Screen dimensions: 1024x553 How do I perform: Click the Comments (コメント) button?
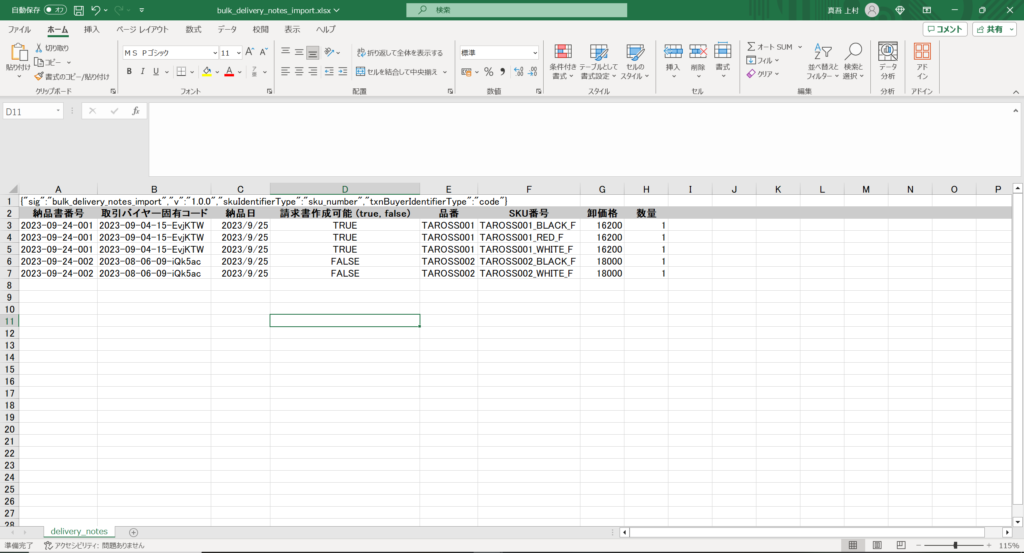tap(945, 29)
